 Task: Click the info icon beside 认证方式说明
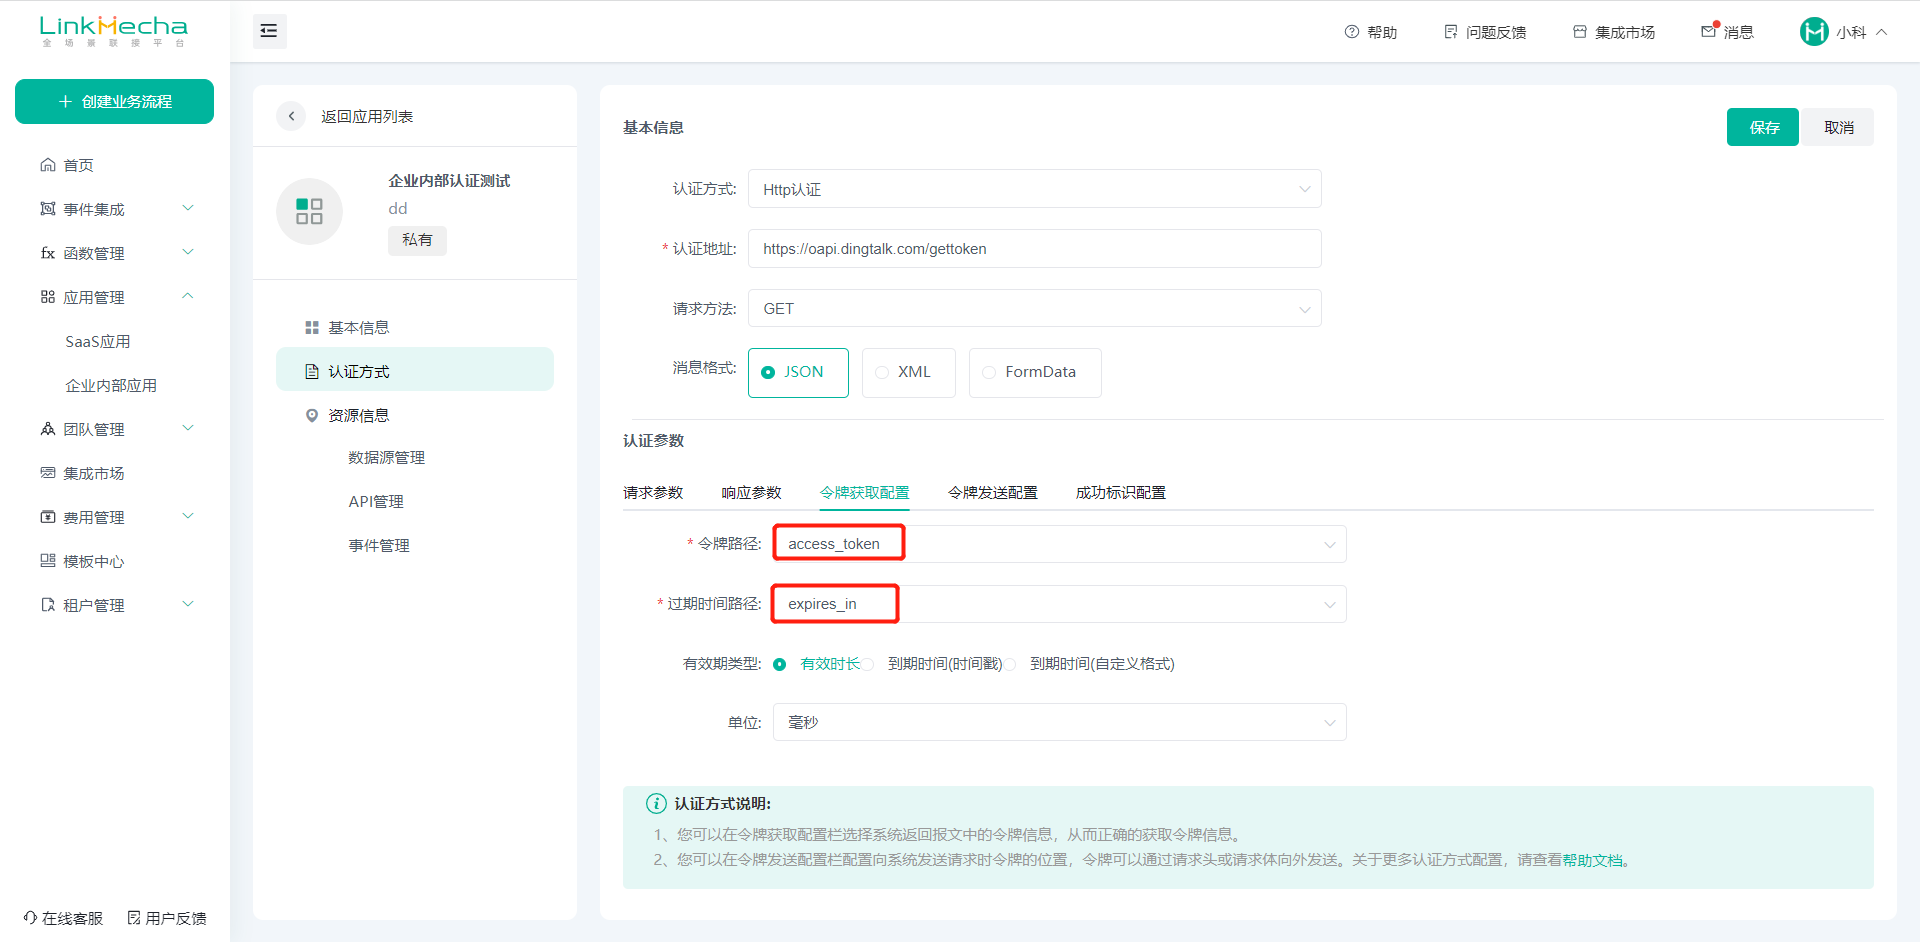(x=656, y=803)
